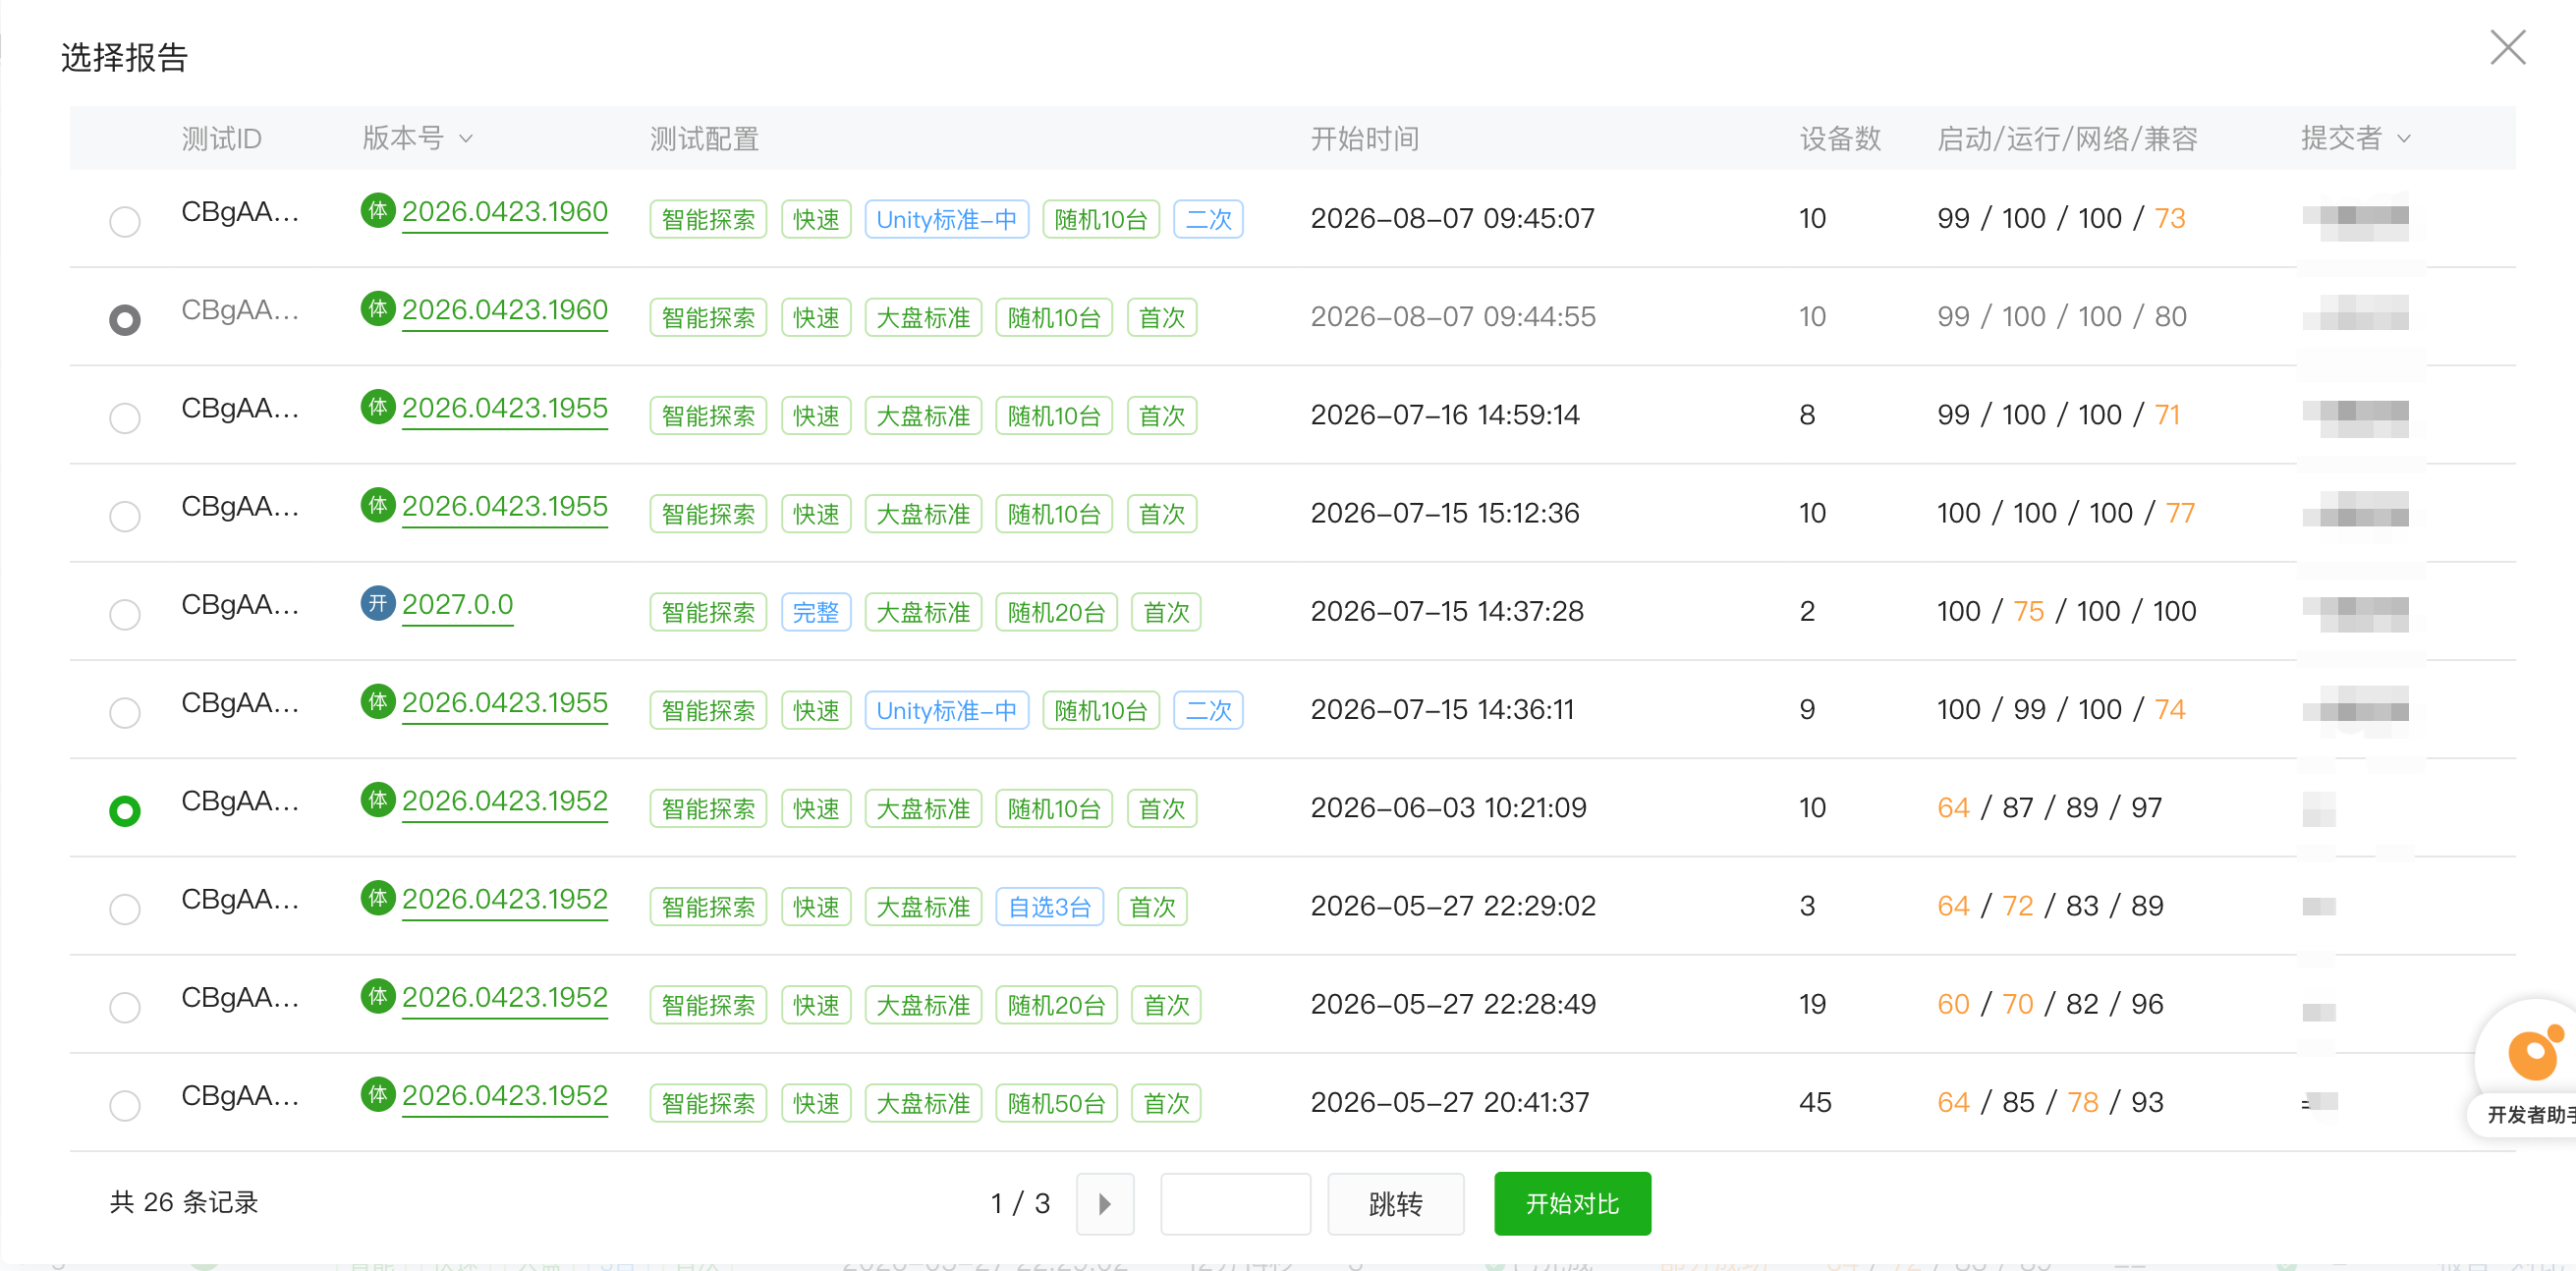Image resolution: width=2576 pixels, height=1271 pixels.
Task: Click 测试配置 column header
Action: tap(704, 138)
